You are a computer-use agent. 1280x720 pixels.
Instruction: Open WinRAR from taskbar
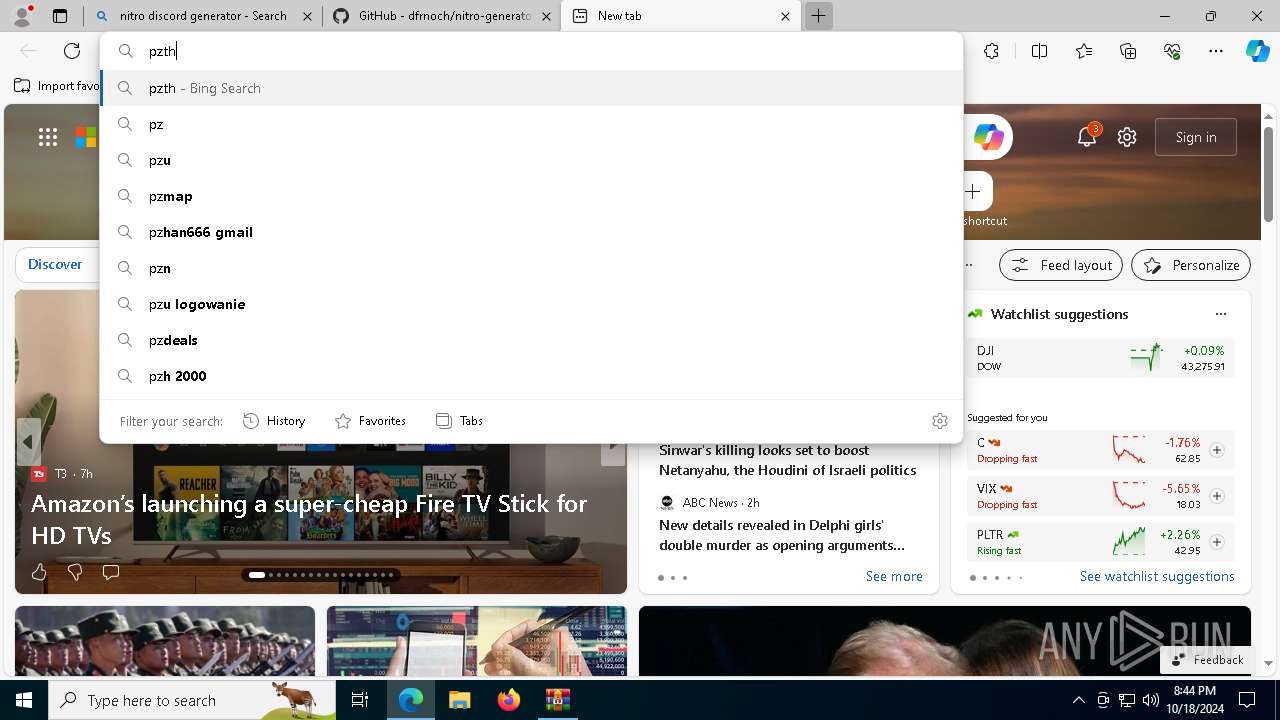click(557, 700)
